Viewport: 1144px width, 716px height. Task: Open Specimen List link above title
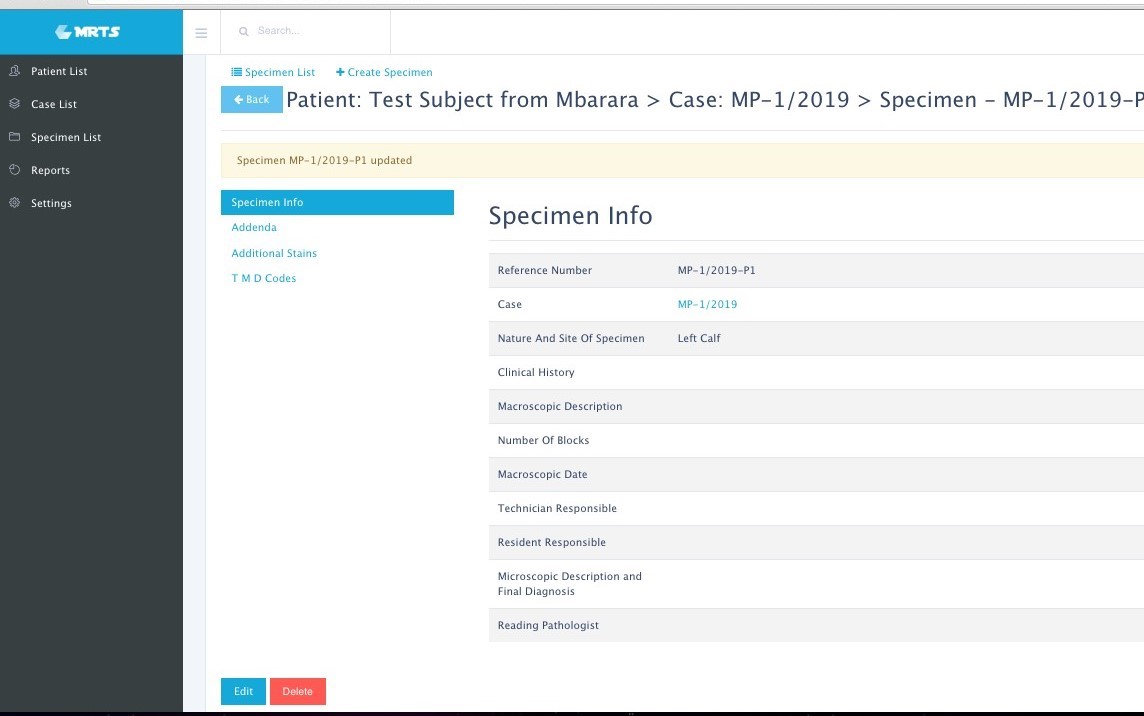[273, 72]
